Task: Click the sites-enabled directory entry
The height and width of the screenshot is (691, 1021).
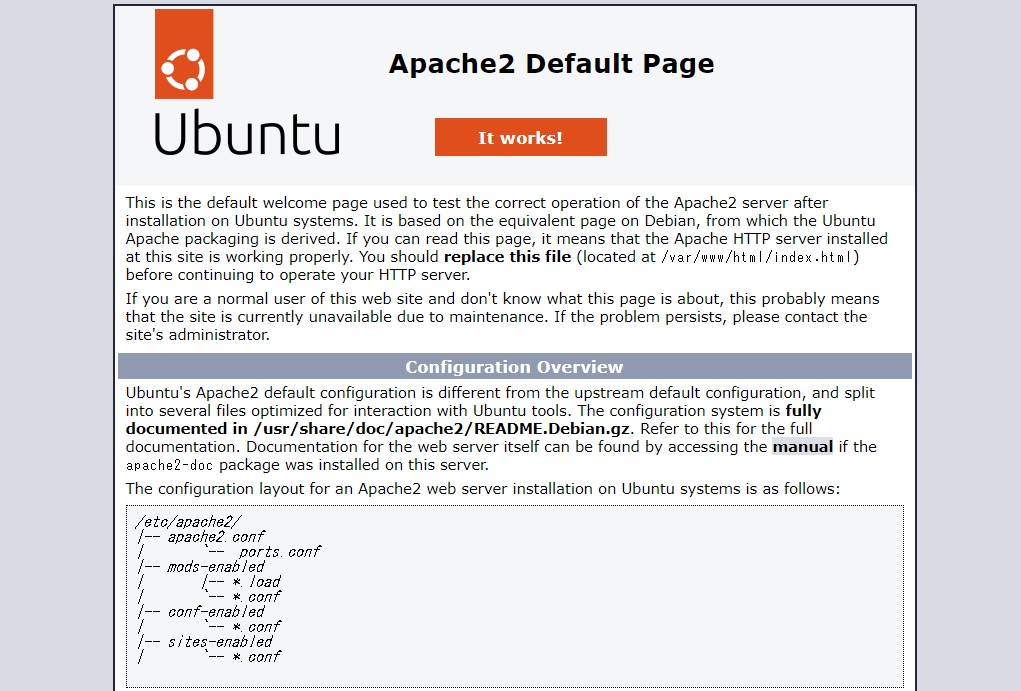Action: pos(219,641)
